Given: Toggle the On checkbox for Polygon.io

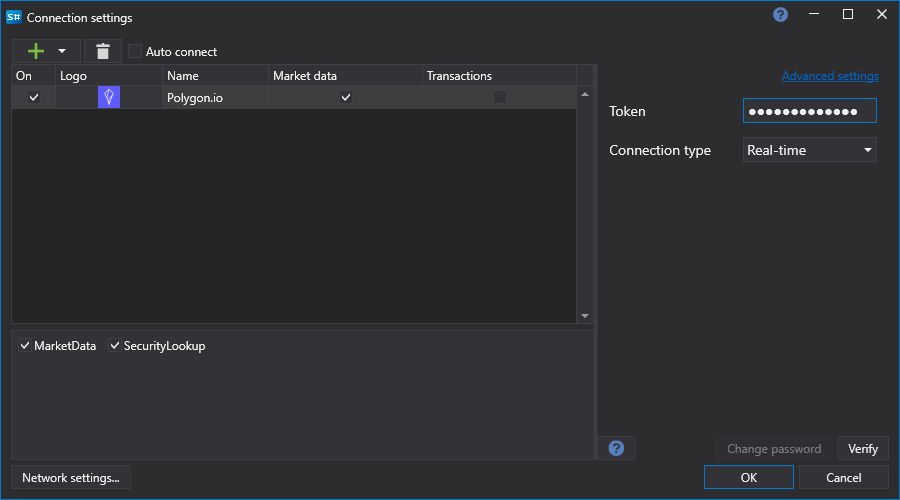Looking at the screenshot, I should (x=34, y=97).
